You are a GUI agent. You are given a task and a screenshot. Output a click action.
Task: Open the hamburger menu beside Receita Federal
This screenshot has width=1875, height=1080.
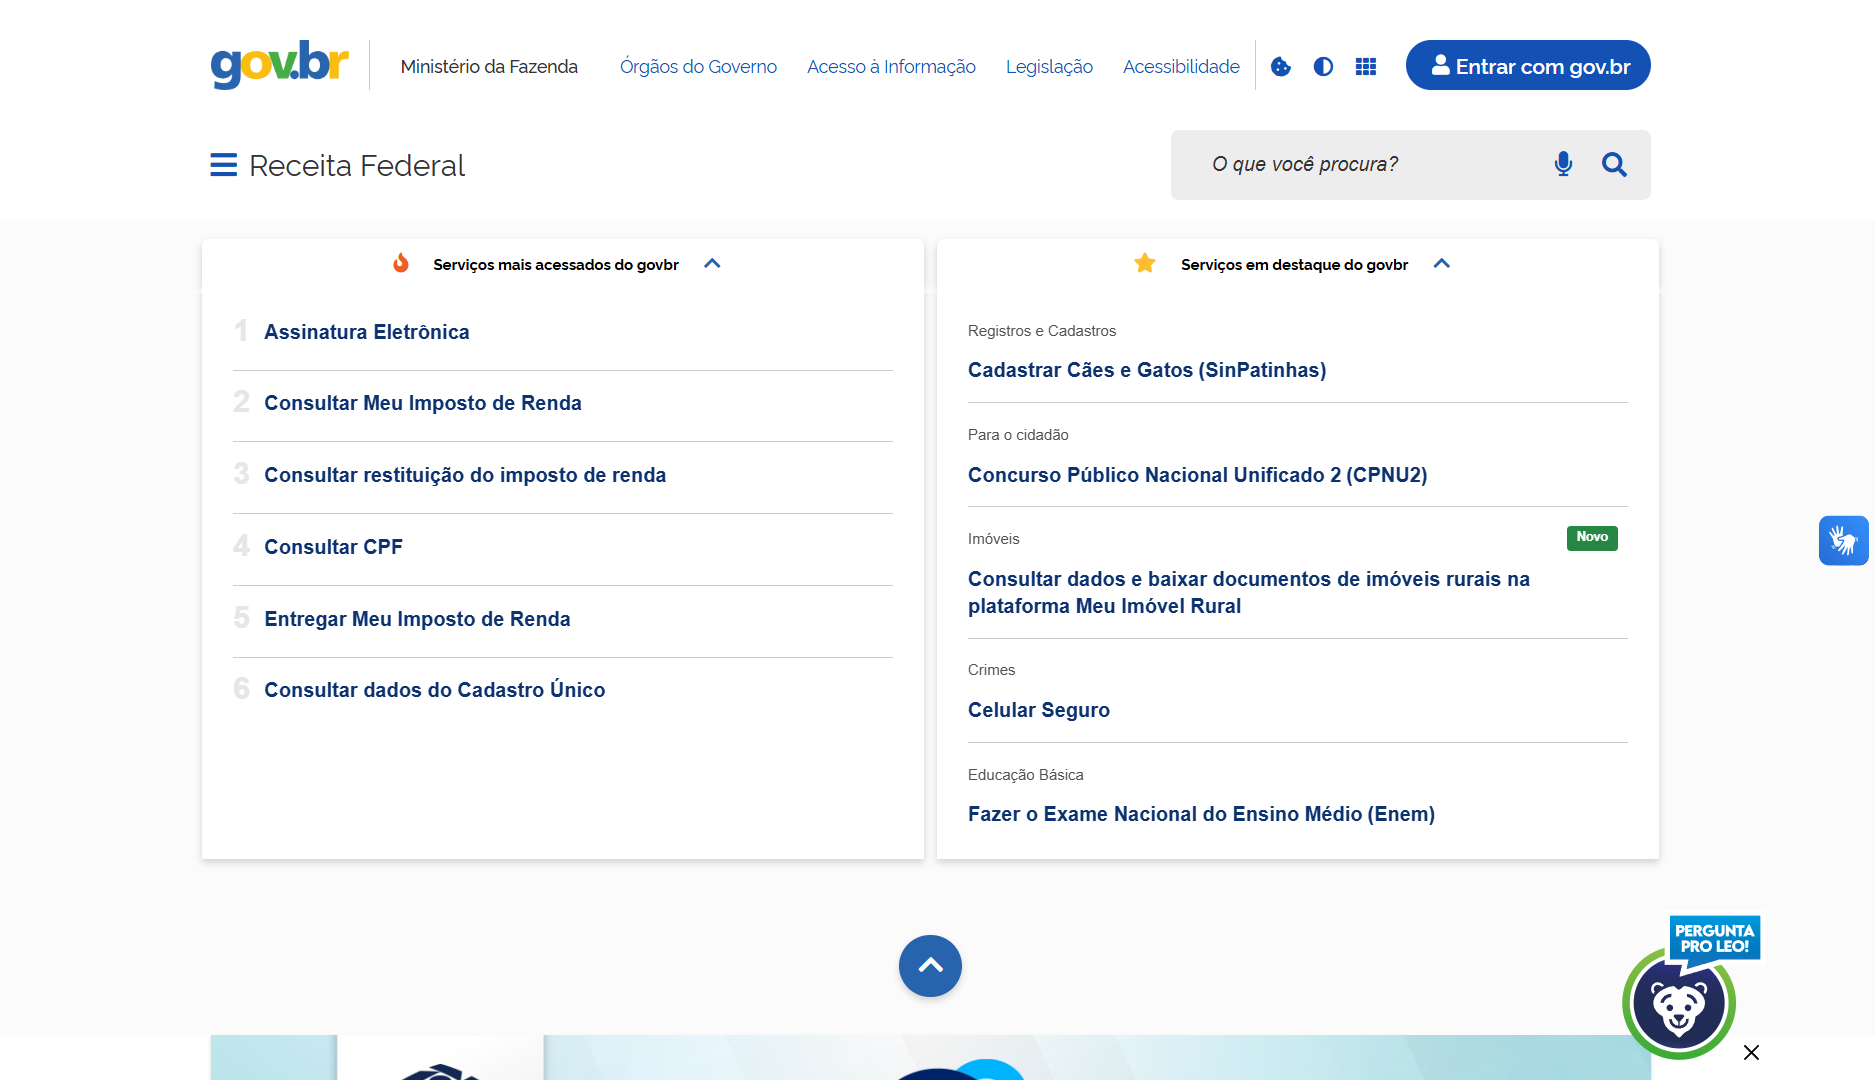223,165
